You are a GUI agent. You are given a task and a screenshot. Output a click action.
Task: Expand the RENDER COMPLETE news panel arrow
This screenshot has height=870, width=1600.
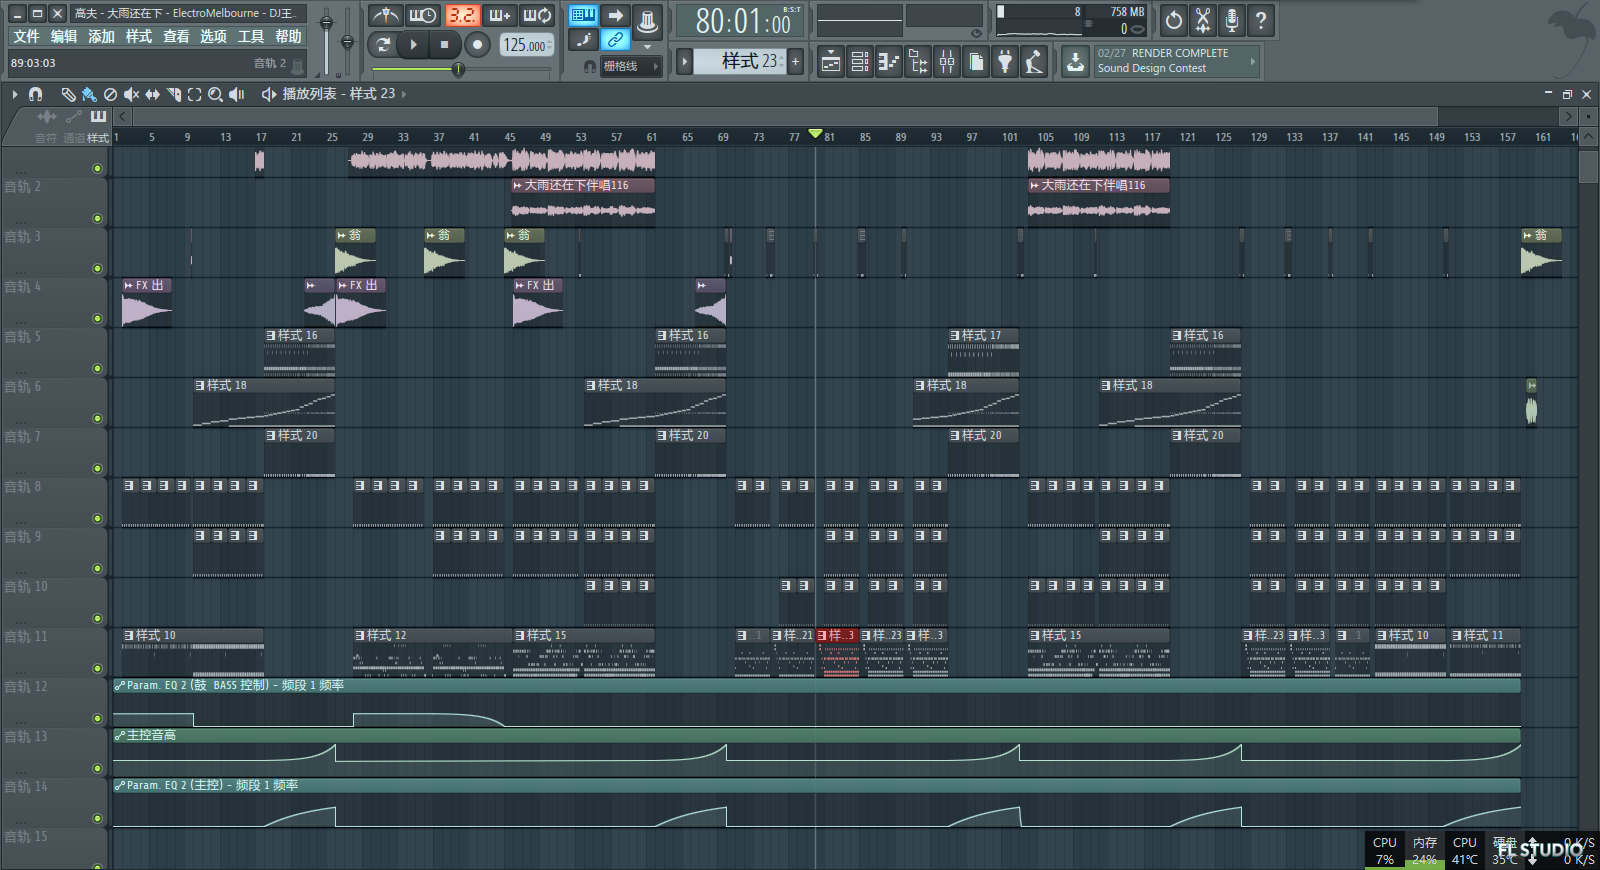point(1252,61)
